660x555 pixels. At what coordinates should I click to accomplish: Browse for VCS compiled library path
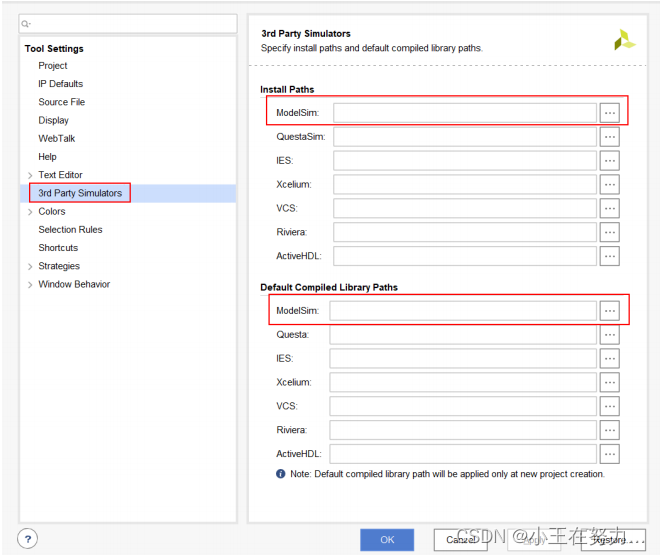(609, 406)
